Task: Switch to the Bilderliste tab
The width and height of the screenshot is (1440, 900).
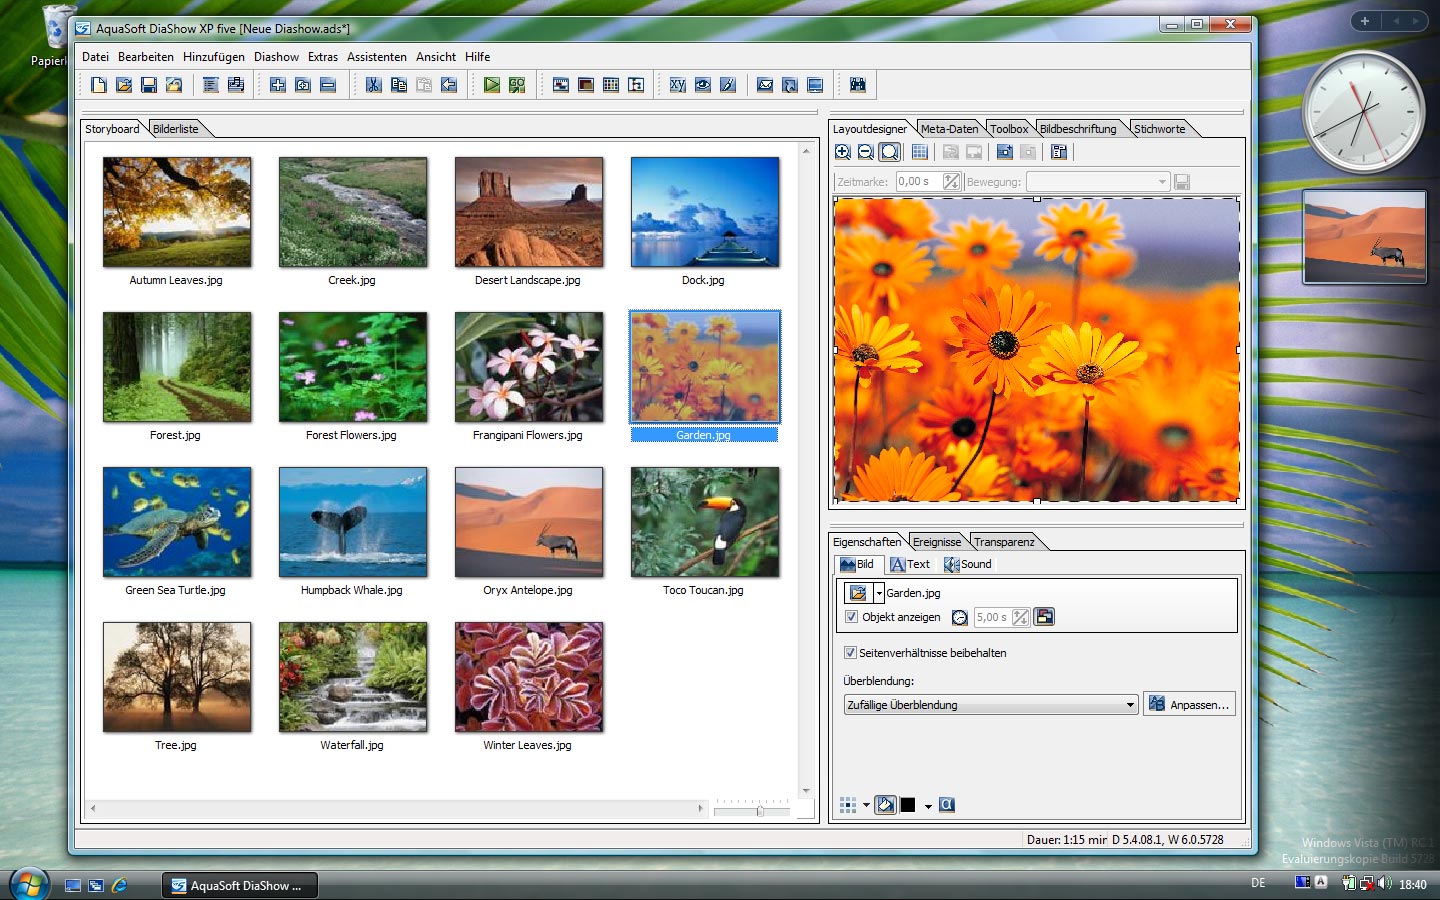Action: (x=176, y=129)
